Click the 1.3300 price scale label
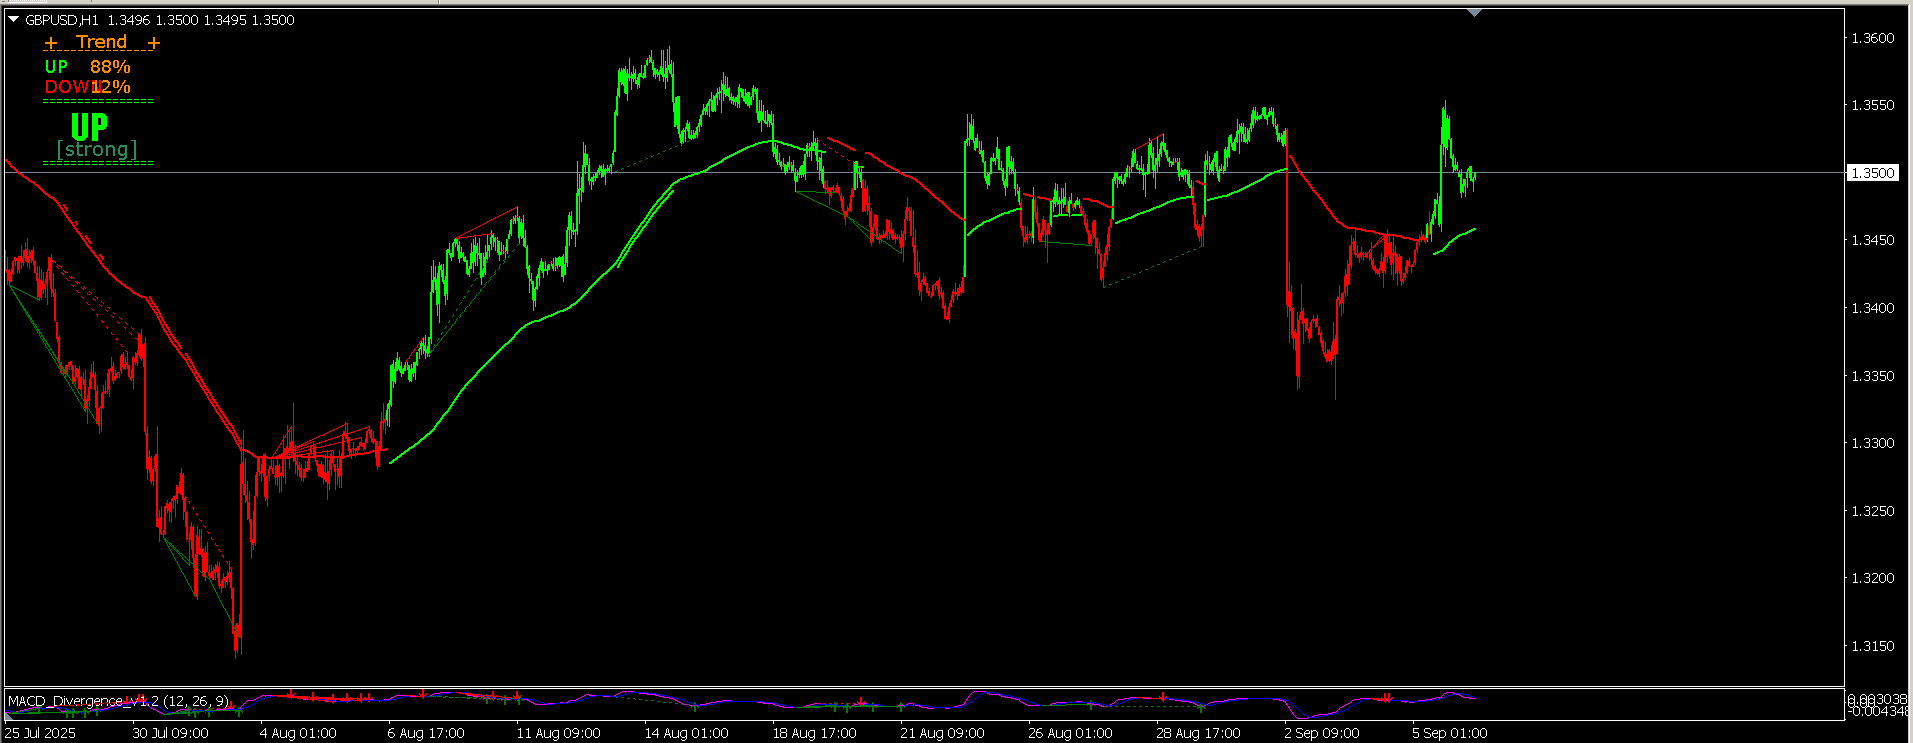 click(x=1873, y=443)
